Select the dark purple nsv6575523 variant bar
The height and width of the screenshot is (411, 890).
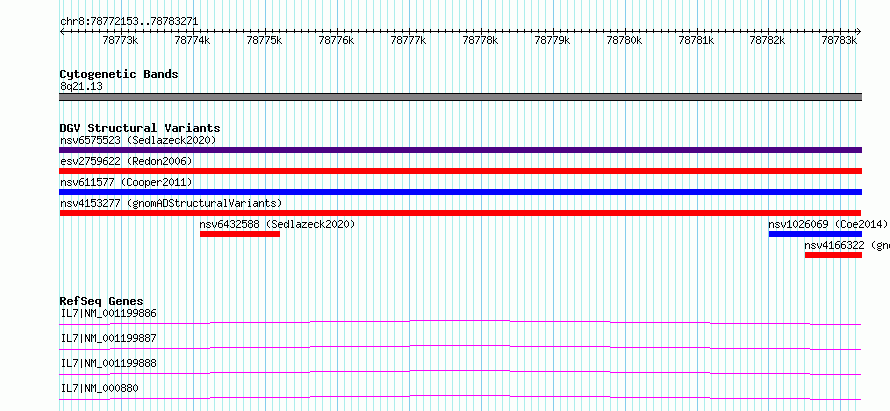[x=460, y=150]
